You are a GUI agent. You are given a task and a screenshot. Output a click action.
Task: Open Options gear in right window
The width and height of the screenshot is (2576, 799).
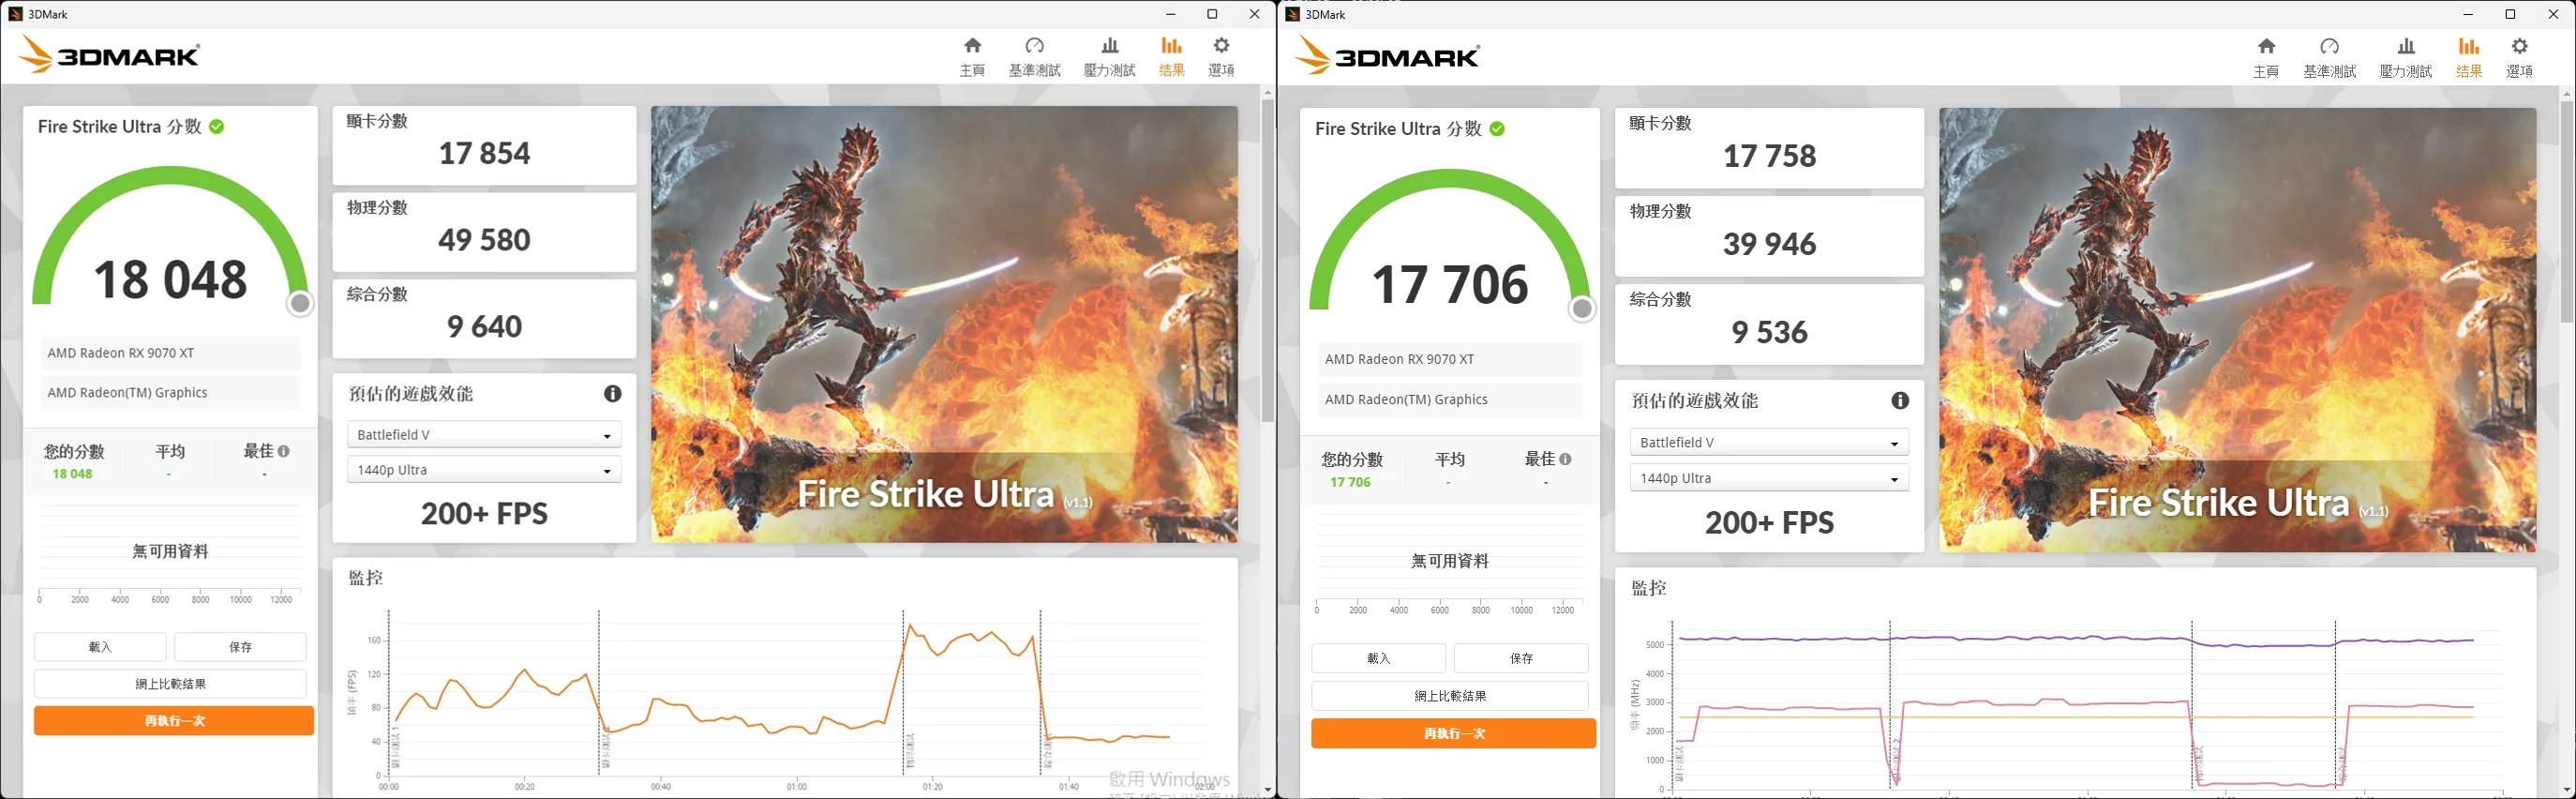click(2519, 47)
